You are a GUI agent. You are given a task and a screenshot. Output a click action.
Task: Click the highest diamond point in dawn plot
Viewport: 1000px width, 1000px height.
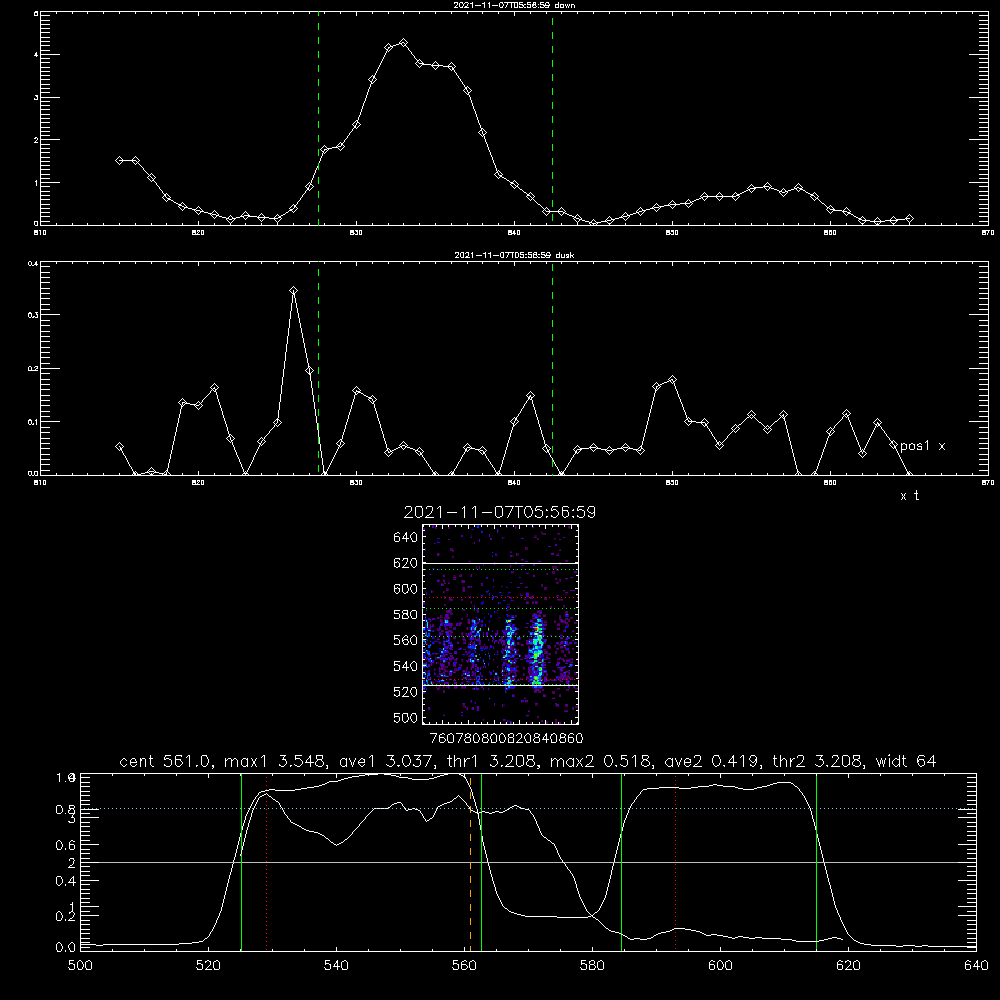403,43
